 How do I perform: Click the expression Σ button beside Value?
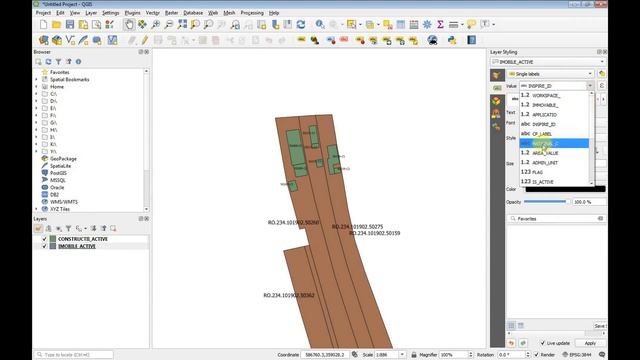[602, 86]
